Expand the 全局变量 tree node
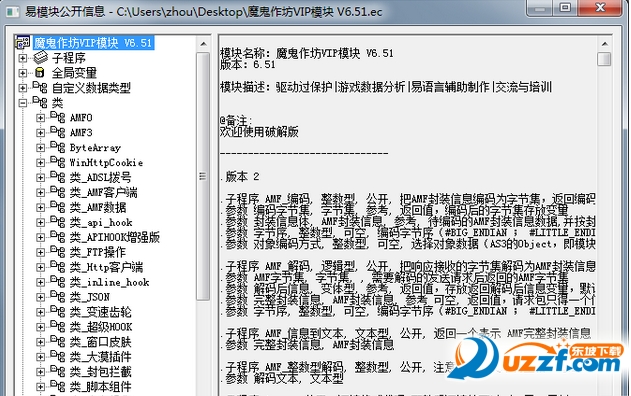631x396 pixels. (23, 73)
